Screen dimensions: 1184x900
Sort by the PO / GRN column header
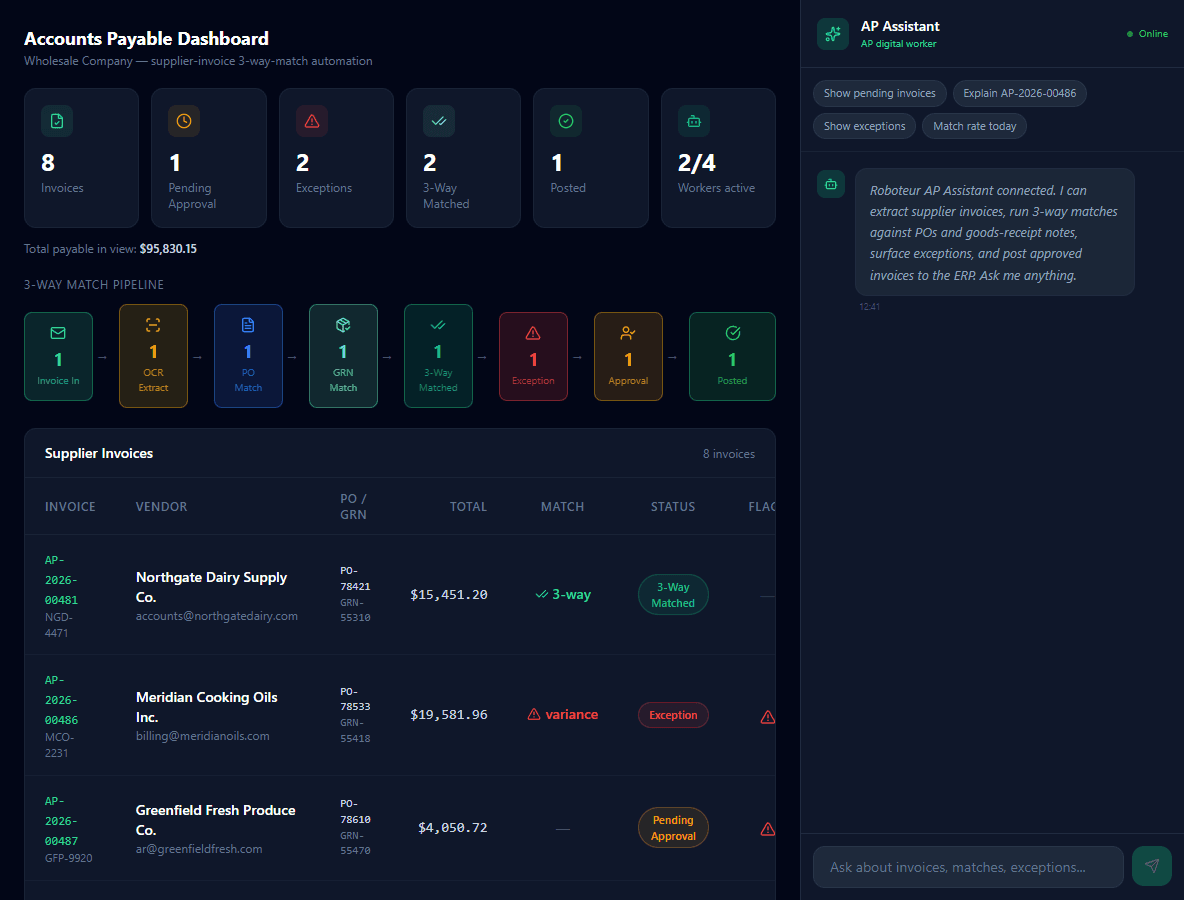(353, 507)
